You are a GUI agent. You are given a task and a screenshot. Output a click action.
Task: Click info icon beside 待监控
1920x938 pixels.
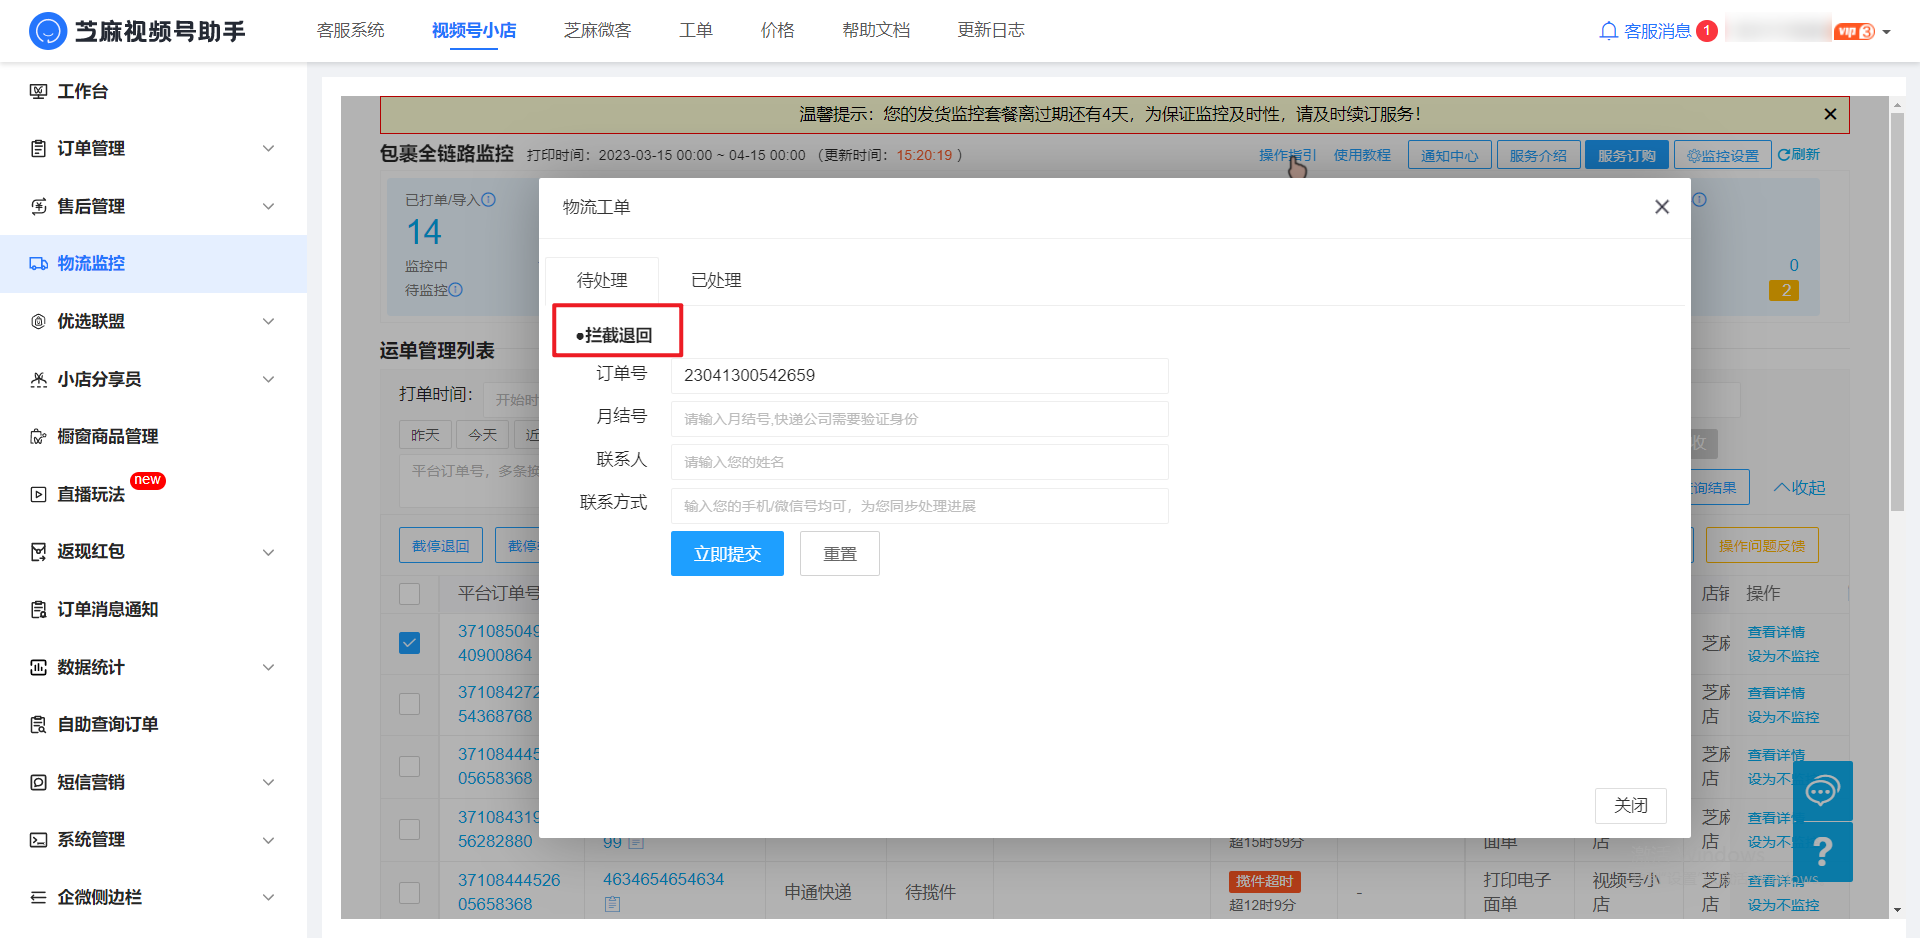tap(455, 290)
